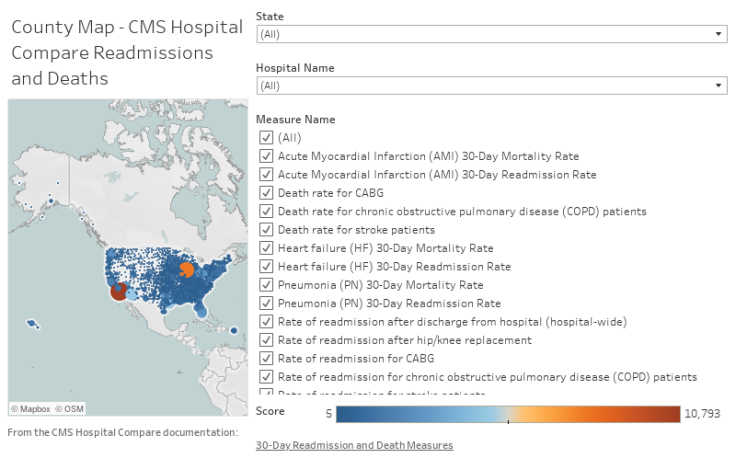Open 30-Day Readmission and Death Measures link
Screen dimensions: 736x454
[x=354, y=445]
